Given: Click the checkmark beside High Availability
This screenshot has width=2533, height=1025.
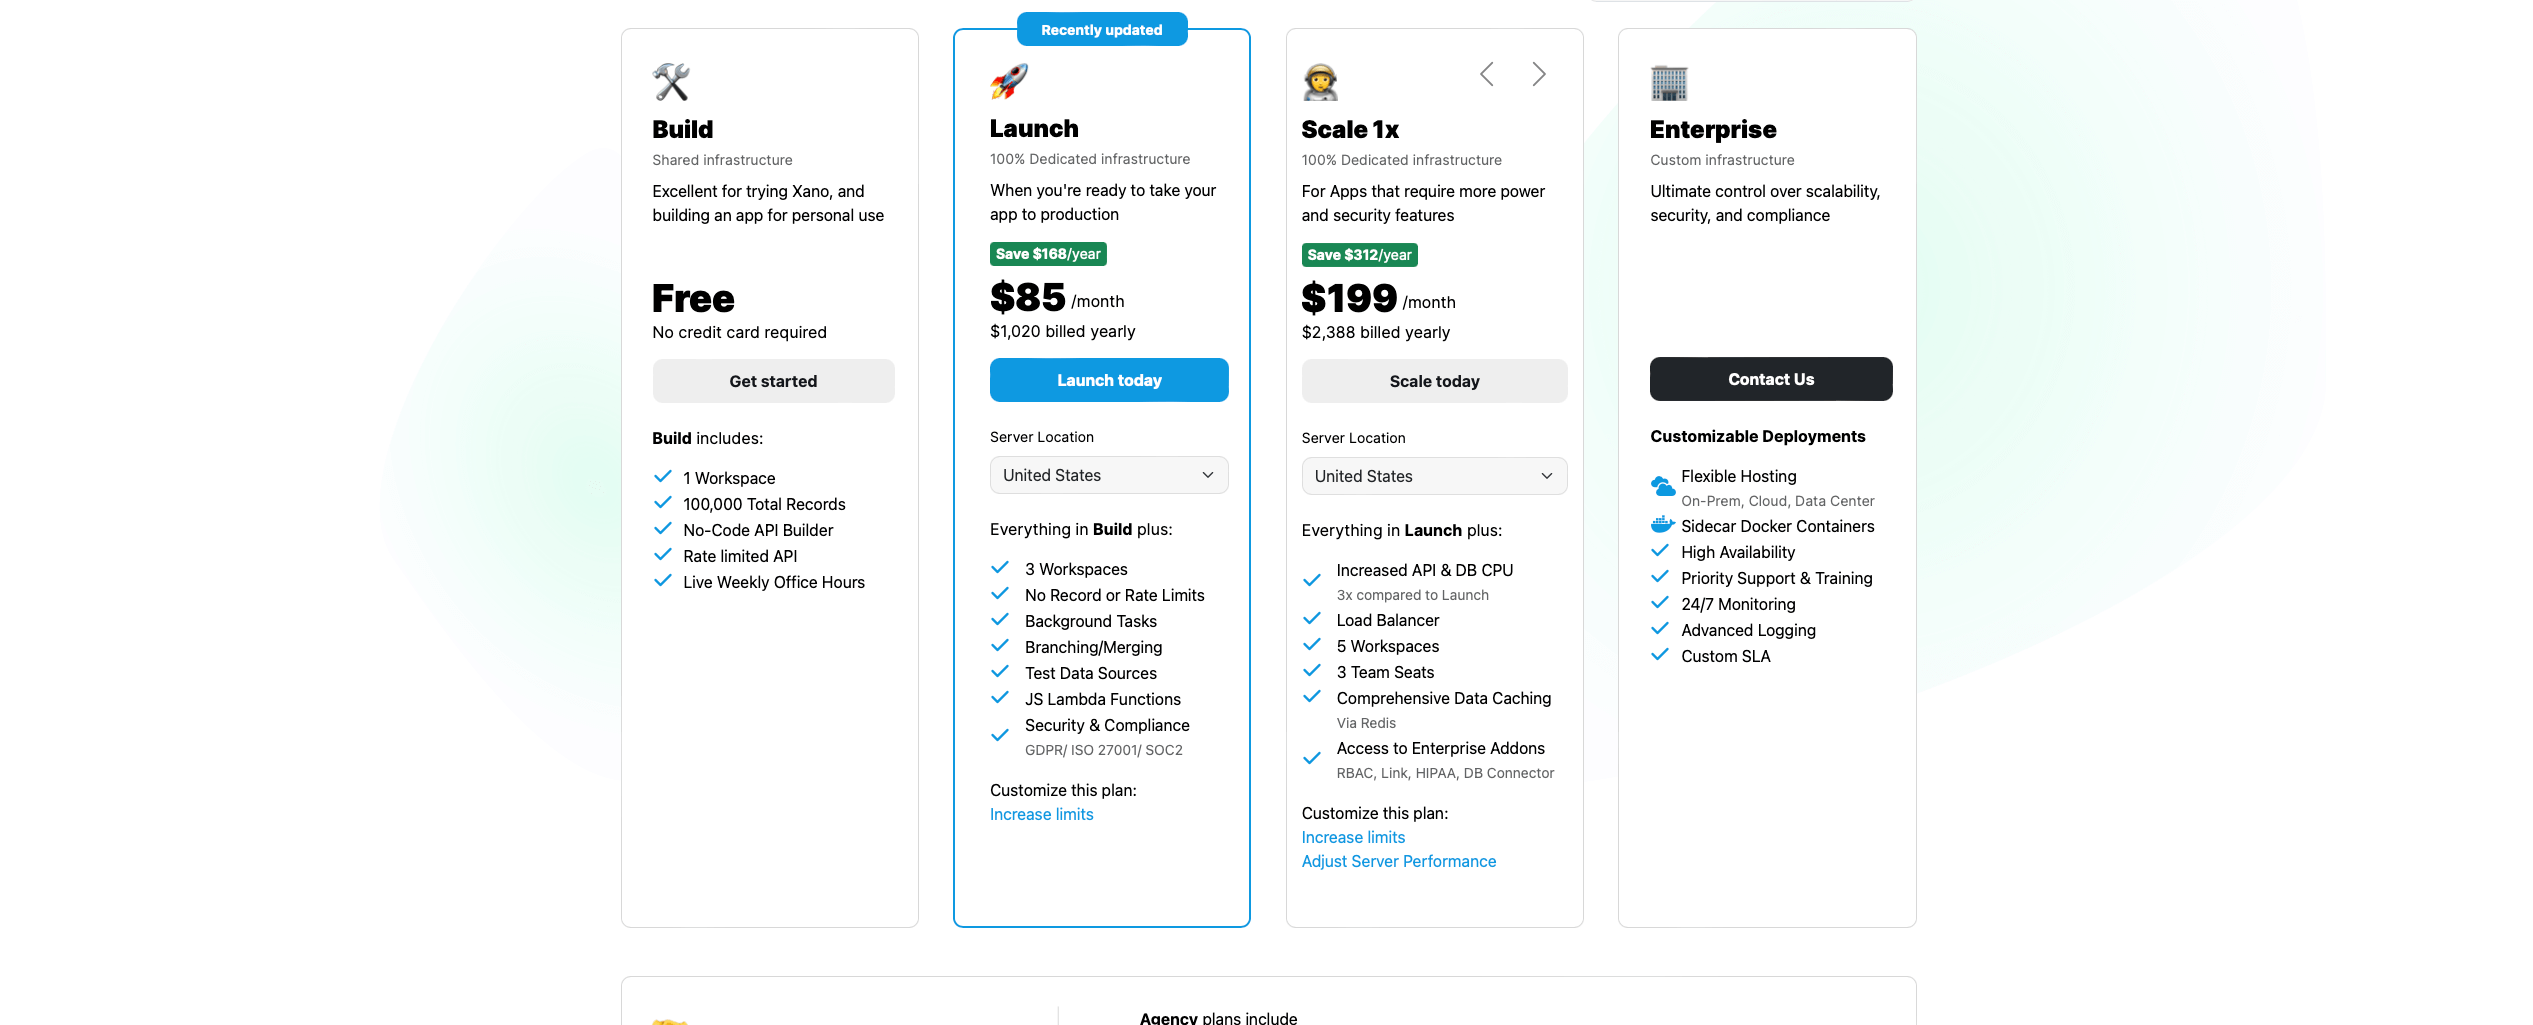Looking at the screenshot, I should pos(1661,551).
